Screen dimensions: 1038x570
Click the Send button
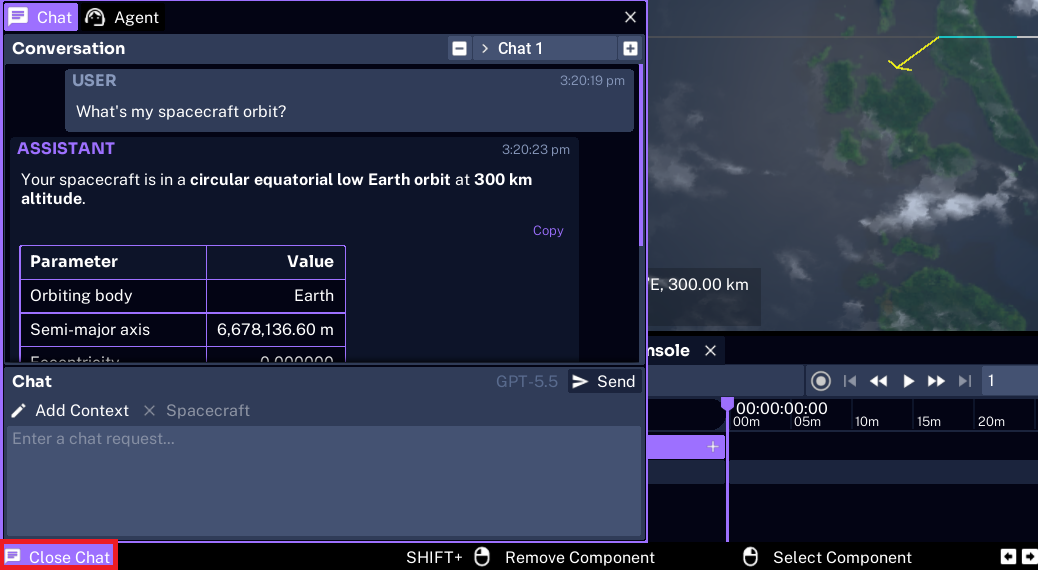604,381
